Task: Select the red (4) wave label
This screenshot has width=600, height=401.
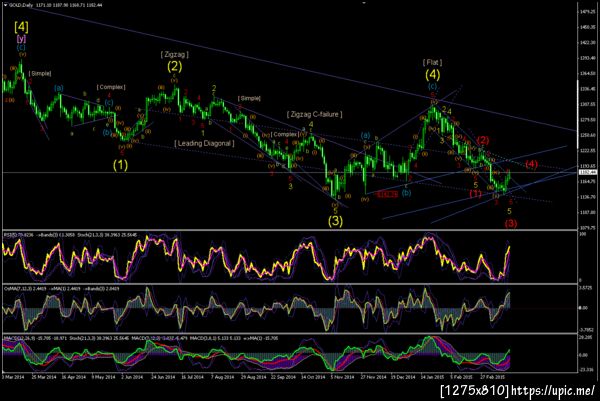Action: click(532, 165)
